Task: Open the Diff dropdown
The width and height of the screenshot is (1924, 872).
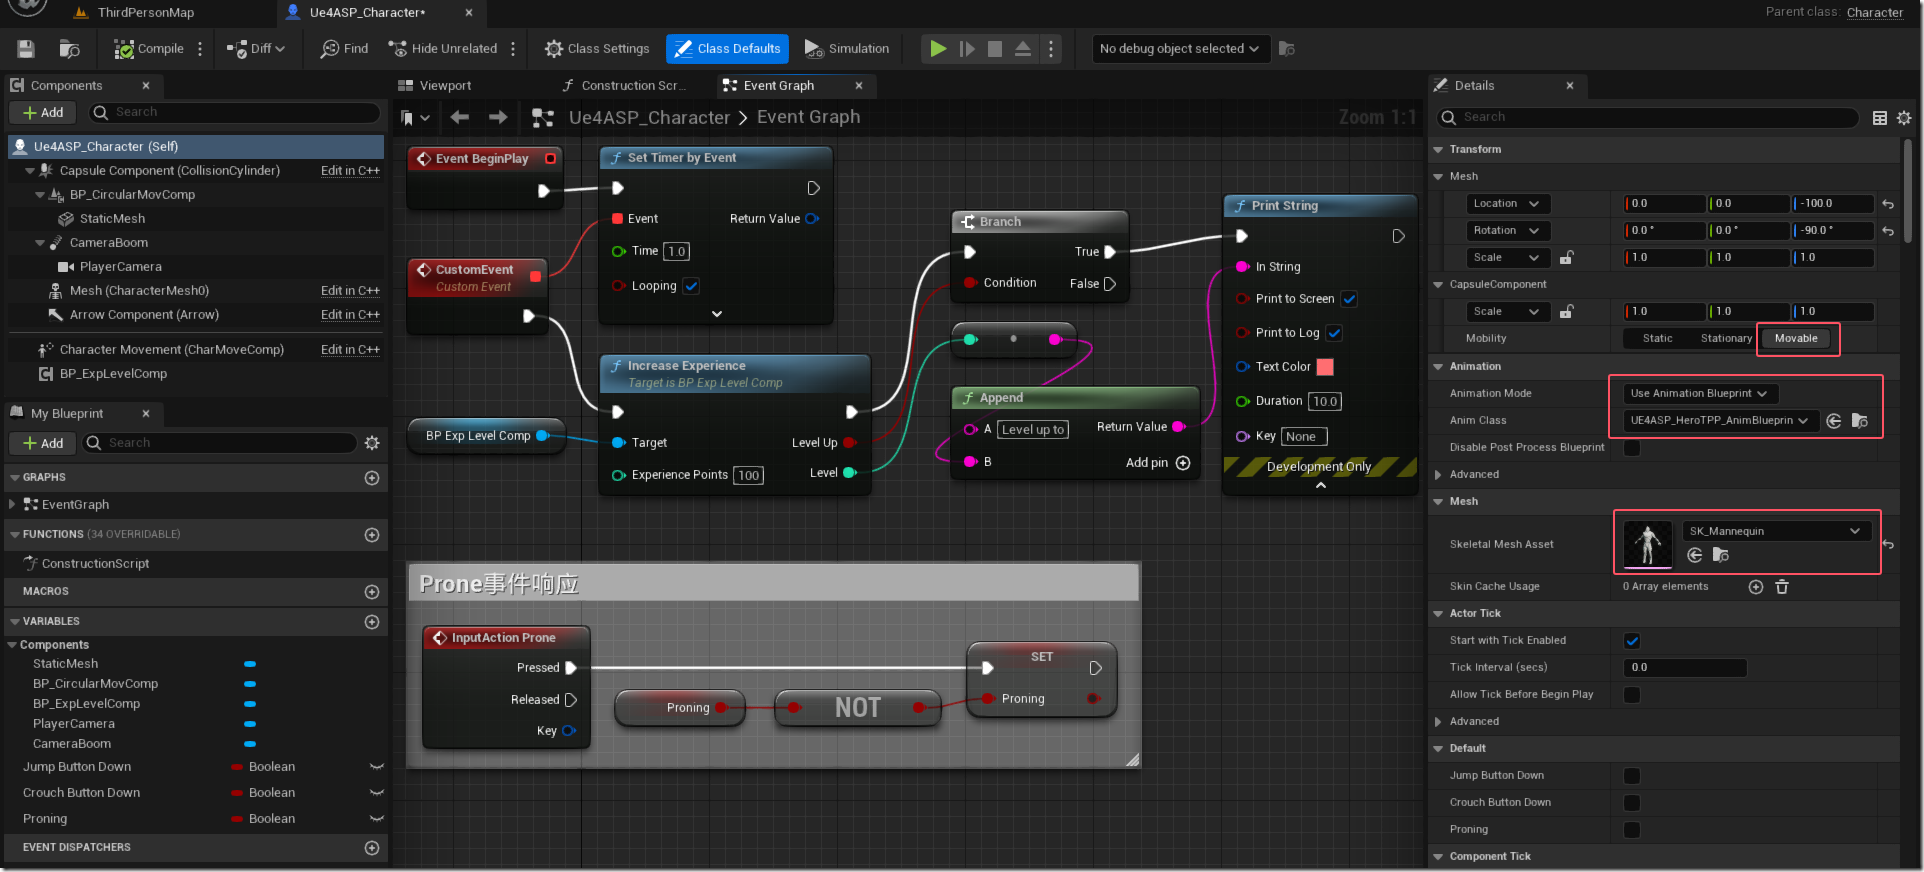Action: coord(256,49)
